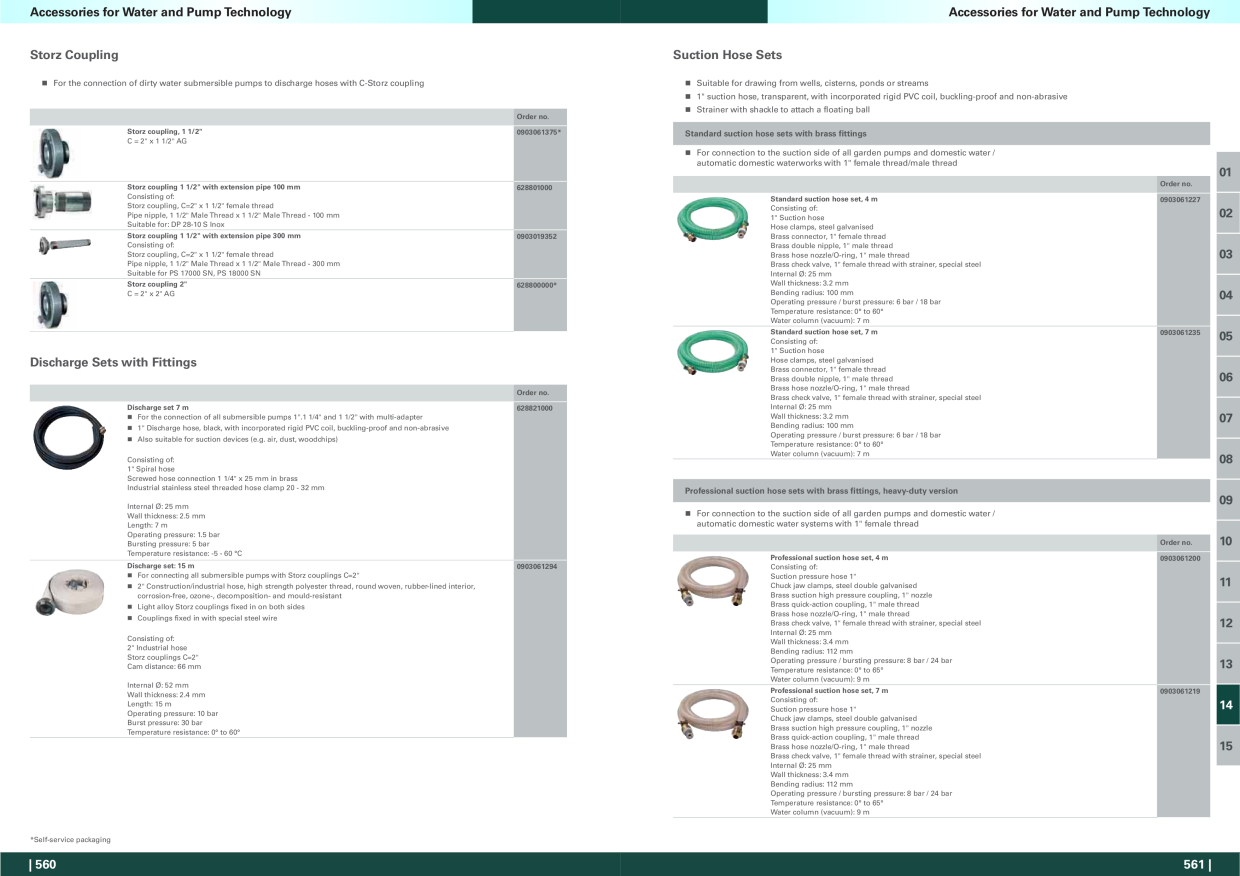Click the Discharge set 7 m title
This screenshot has height=876, width=1240.
click(158, 408)
